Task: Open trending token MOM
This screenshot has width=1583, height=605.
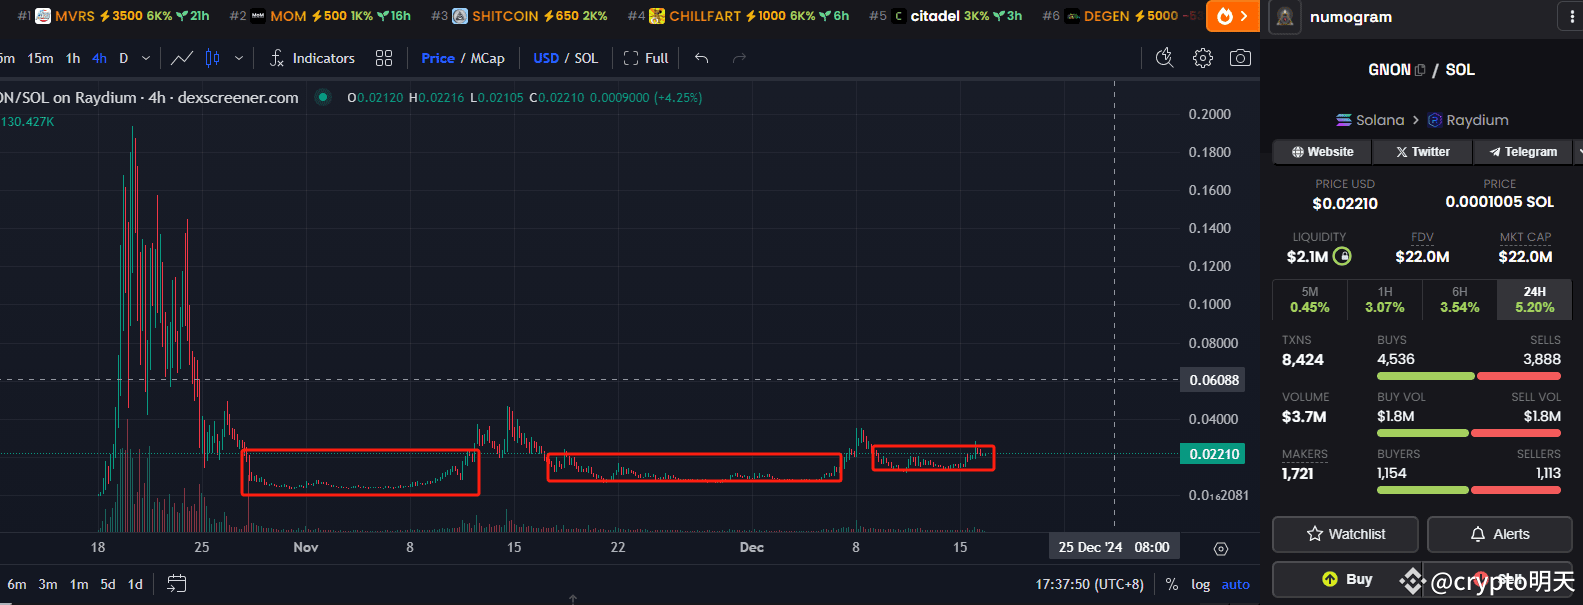Action: [320, 16]
